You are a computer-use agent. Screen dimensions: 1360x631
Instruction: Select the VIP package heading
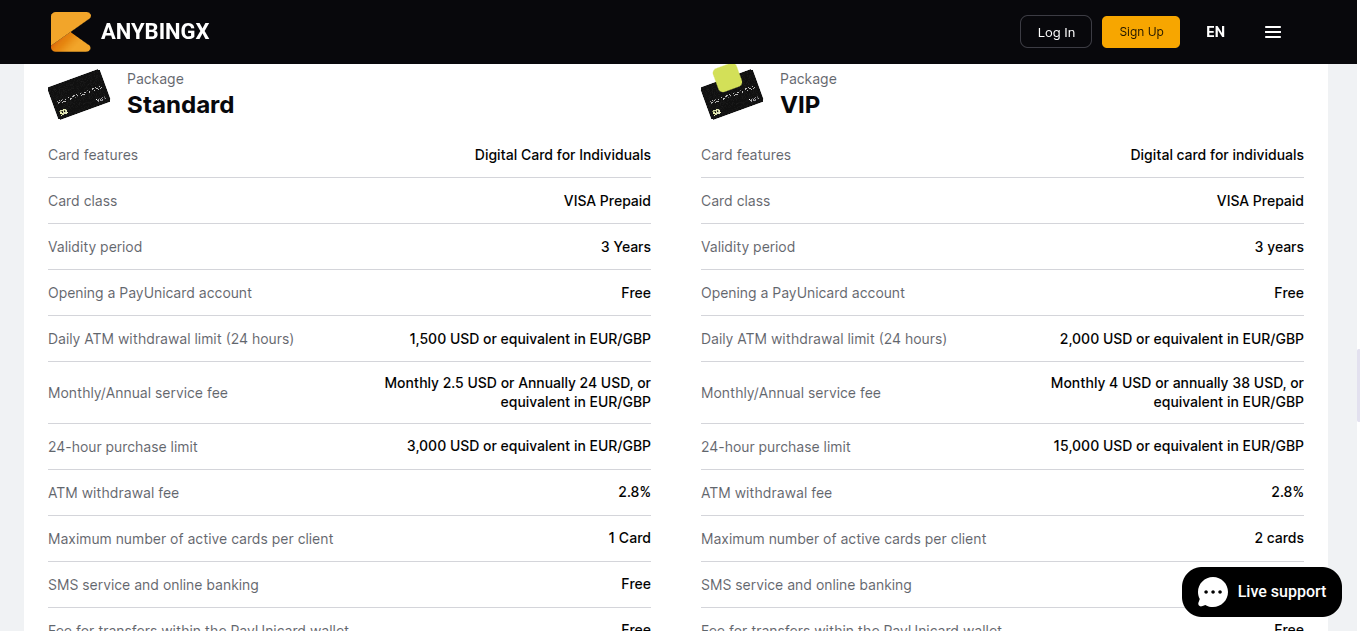tap(800, 105)
